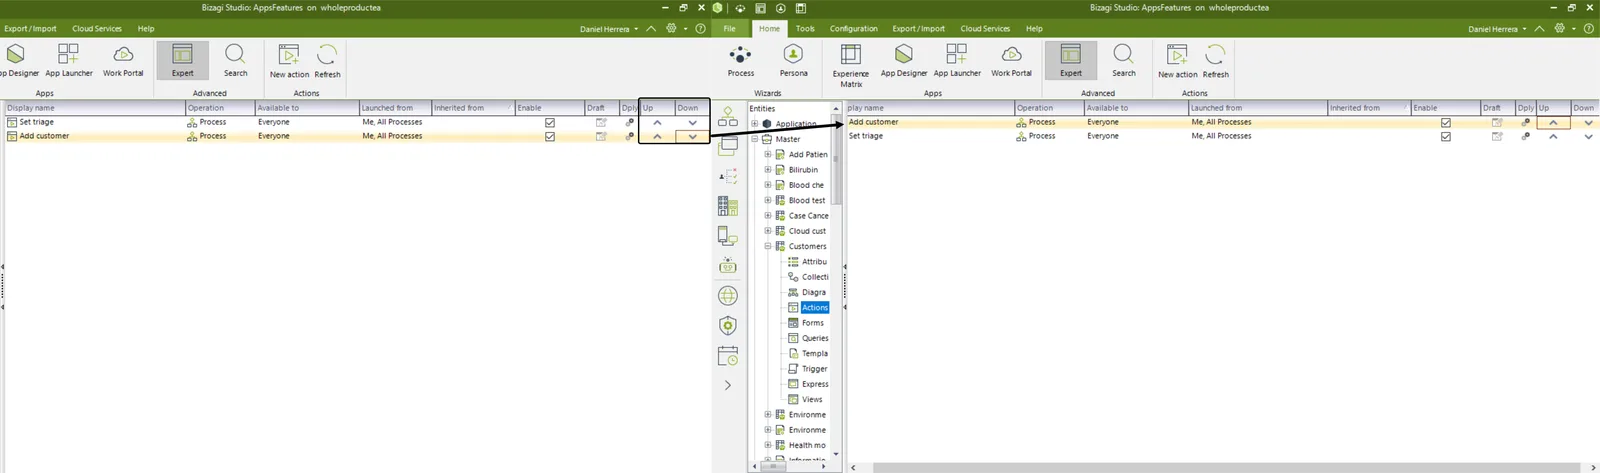This screenshot has width=1600, height=473.
Task: Refresh actions list in left window
Action: pos(327,62)
